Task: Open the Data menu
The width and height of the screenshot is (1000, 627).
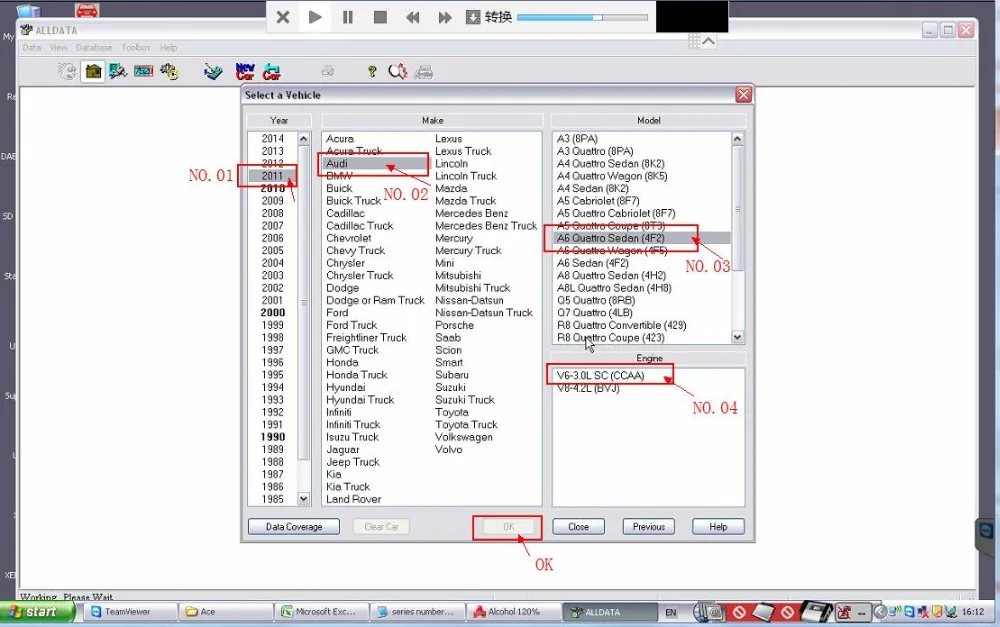Action: (x=31, y=48)
